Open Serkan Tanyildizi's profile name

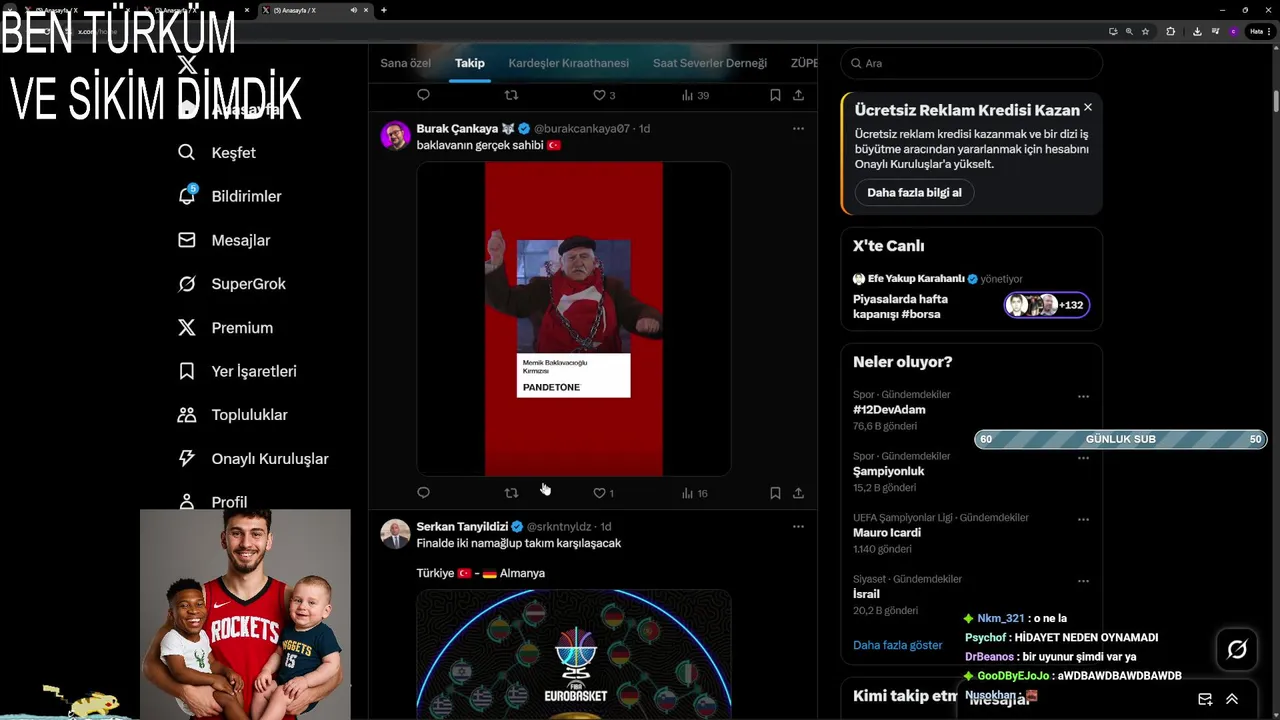point(462,527)
